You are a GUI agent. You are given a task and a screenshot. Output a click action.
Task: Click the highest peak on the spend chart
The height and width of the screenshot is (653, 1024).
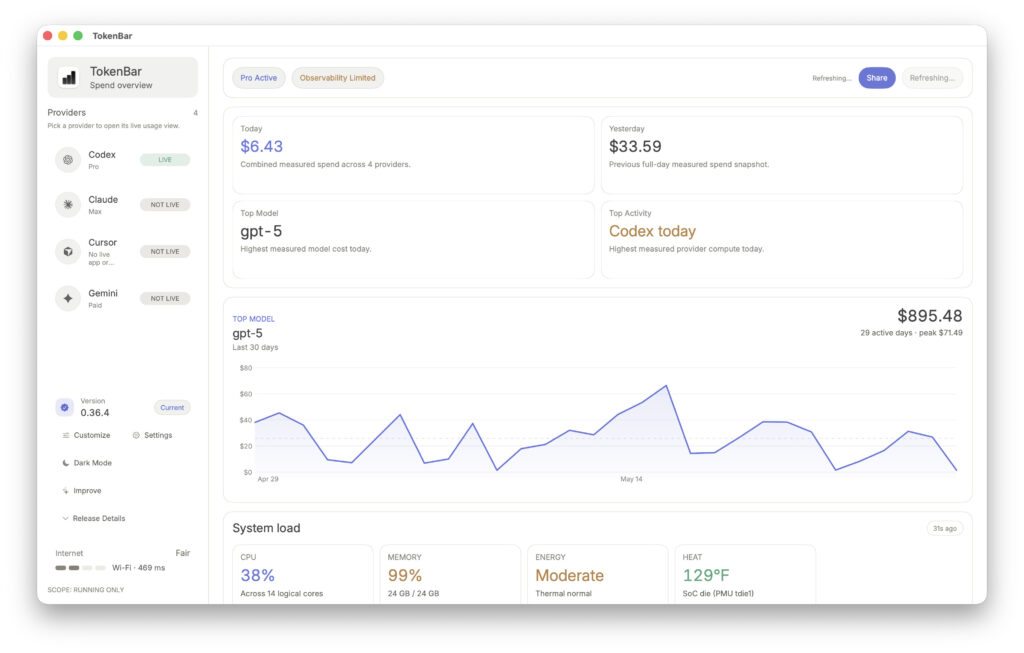(x=666, y=386)
